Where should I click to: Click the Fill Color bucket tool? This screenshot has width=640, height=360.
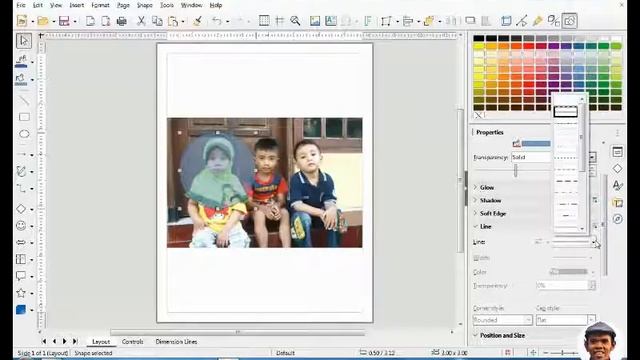[21, 79]
